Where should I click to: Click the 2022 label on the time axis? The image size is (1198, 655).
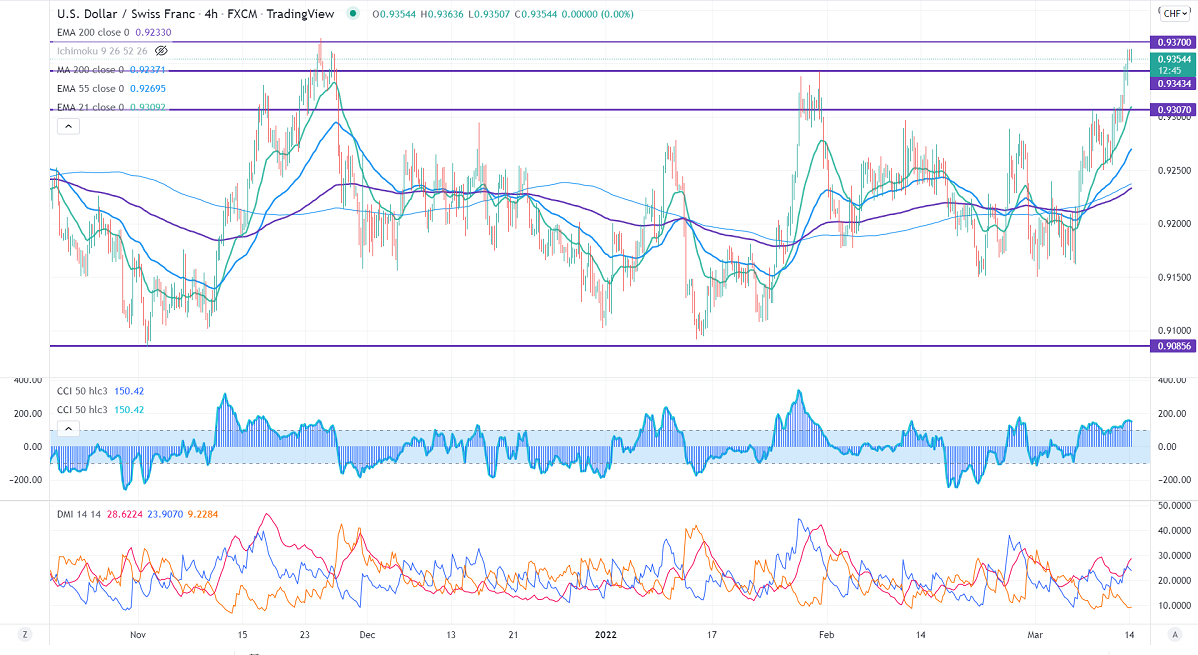click(607, 634)
